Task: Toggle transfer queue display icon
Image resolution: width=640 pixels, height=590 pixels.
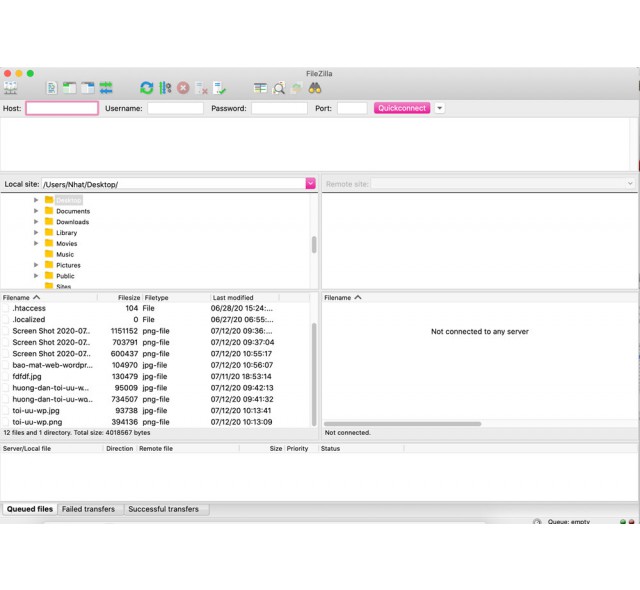Action: click(x=106, y=88)
